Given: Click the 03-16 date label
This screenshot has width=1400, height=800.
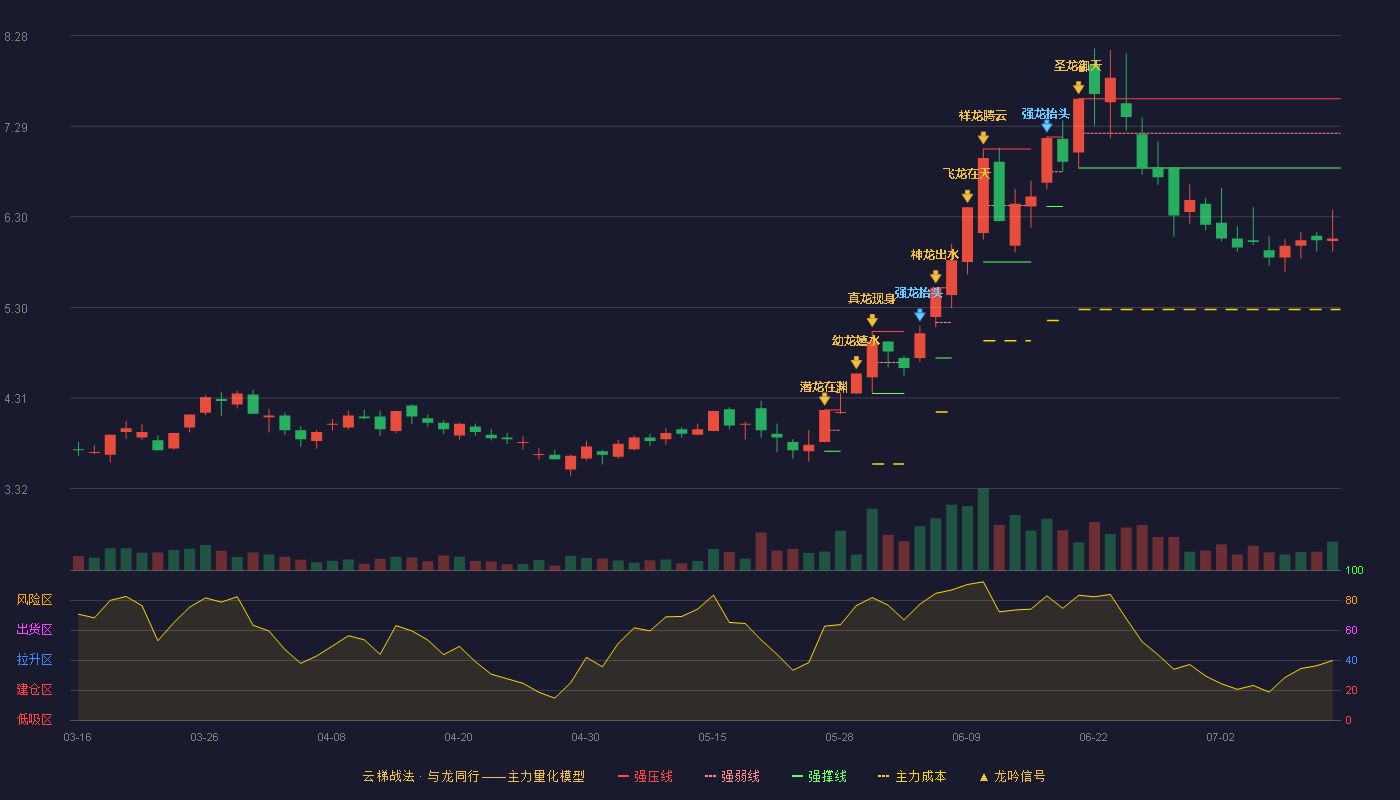Looking at the screenshot, I should 77,737.
